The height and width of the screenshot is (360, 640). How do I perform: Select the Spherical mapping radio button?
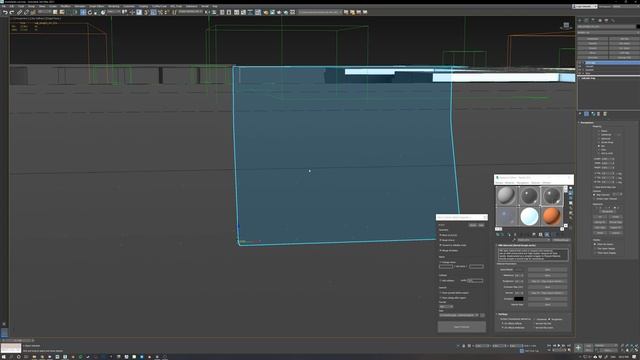tap(599, 138)
